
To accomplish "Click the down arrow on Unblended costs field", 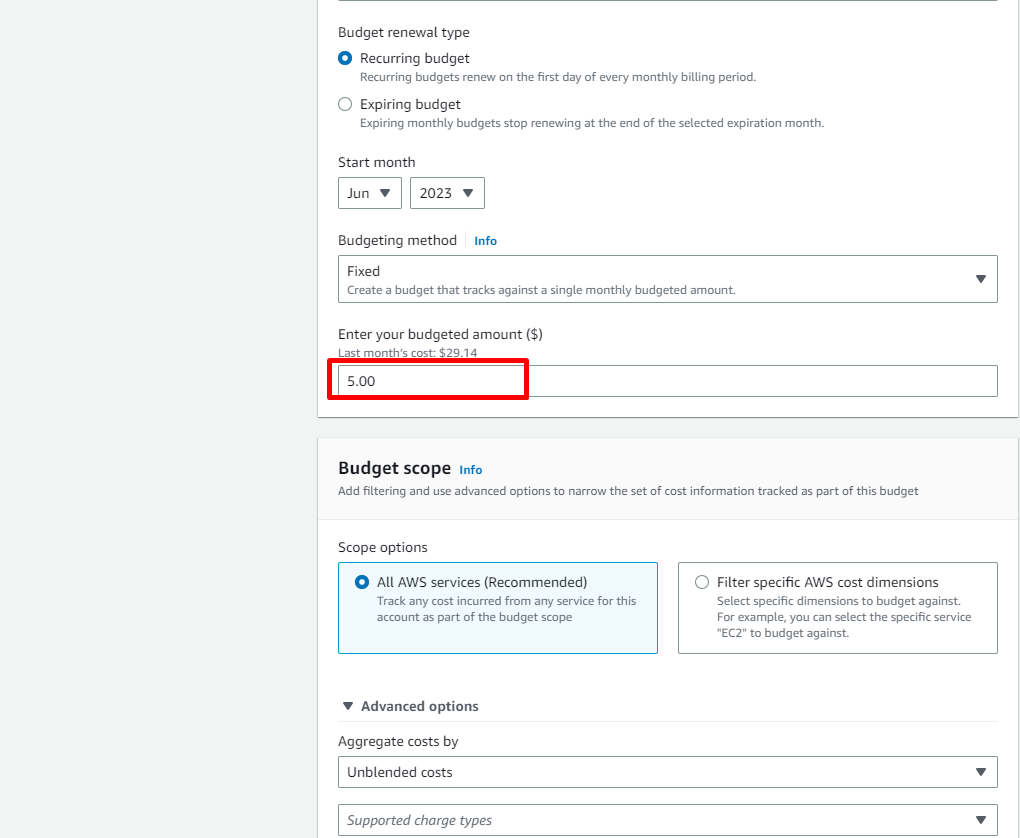I will (980, 772).
